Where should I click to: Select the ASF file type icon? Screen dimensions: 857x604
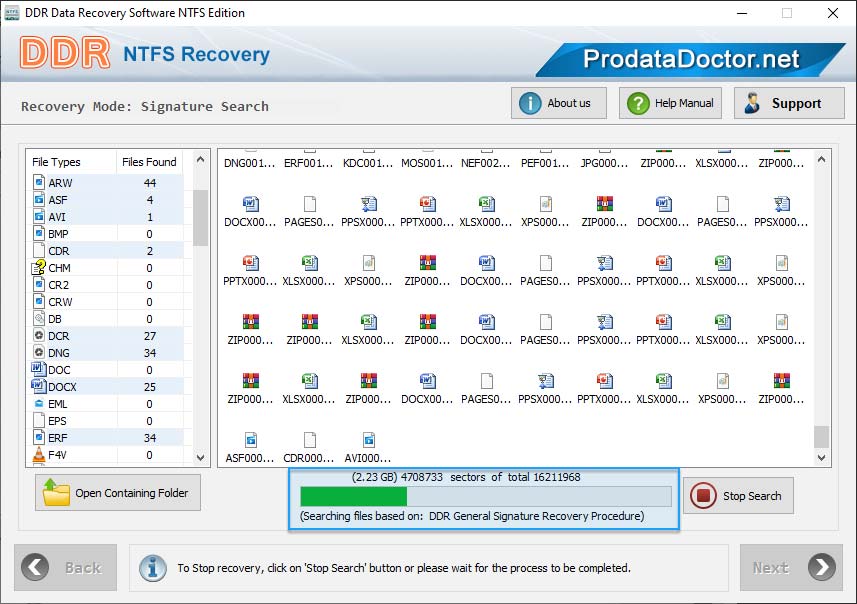[39, 200]
